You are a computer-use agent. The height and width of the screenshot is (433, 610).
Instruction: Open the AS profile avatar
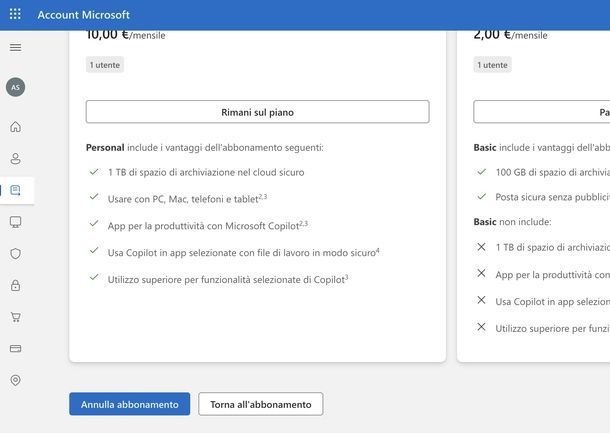[x=16, y=87]
